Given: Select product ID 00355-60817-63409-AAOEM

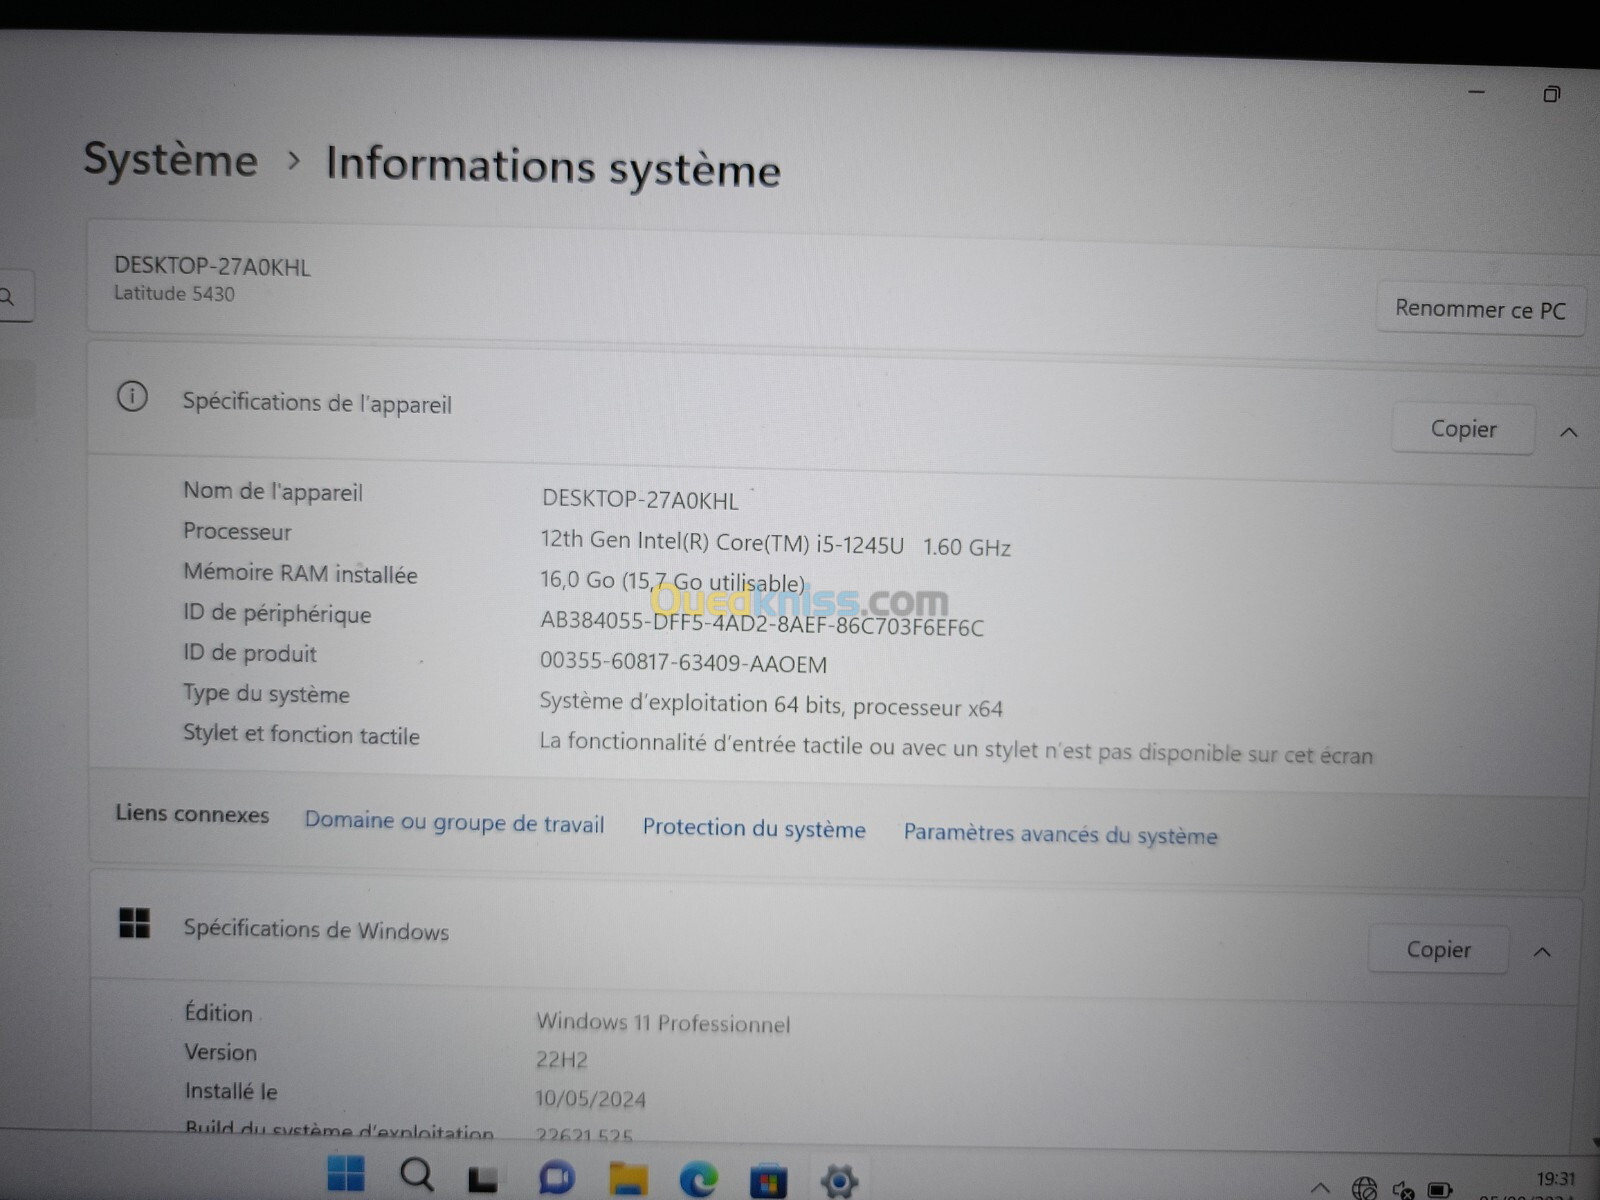Looking at the screenshot, I should (x=683, y=663).
